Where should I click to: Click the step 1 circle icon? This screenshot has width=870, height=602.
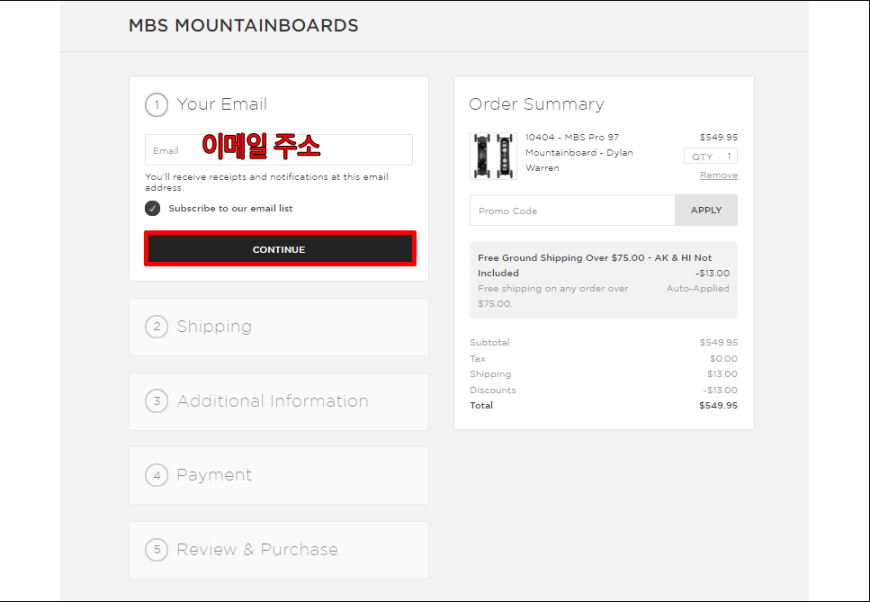coord(156,105)
